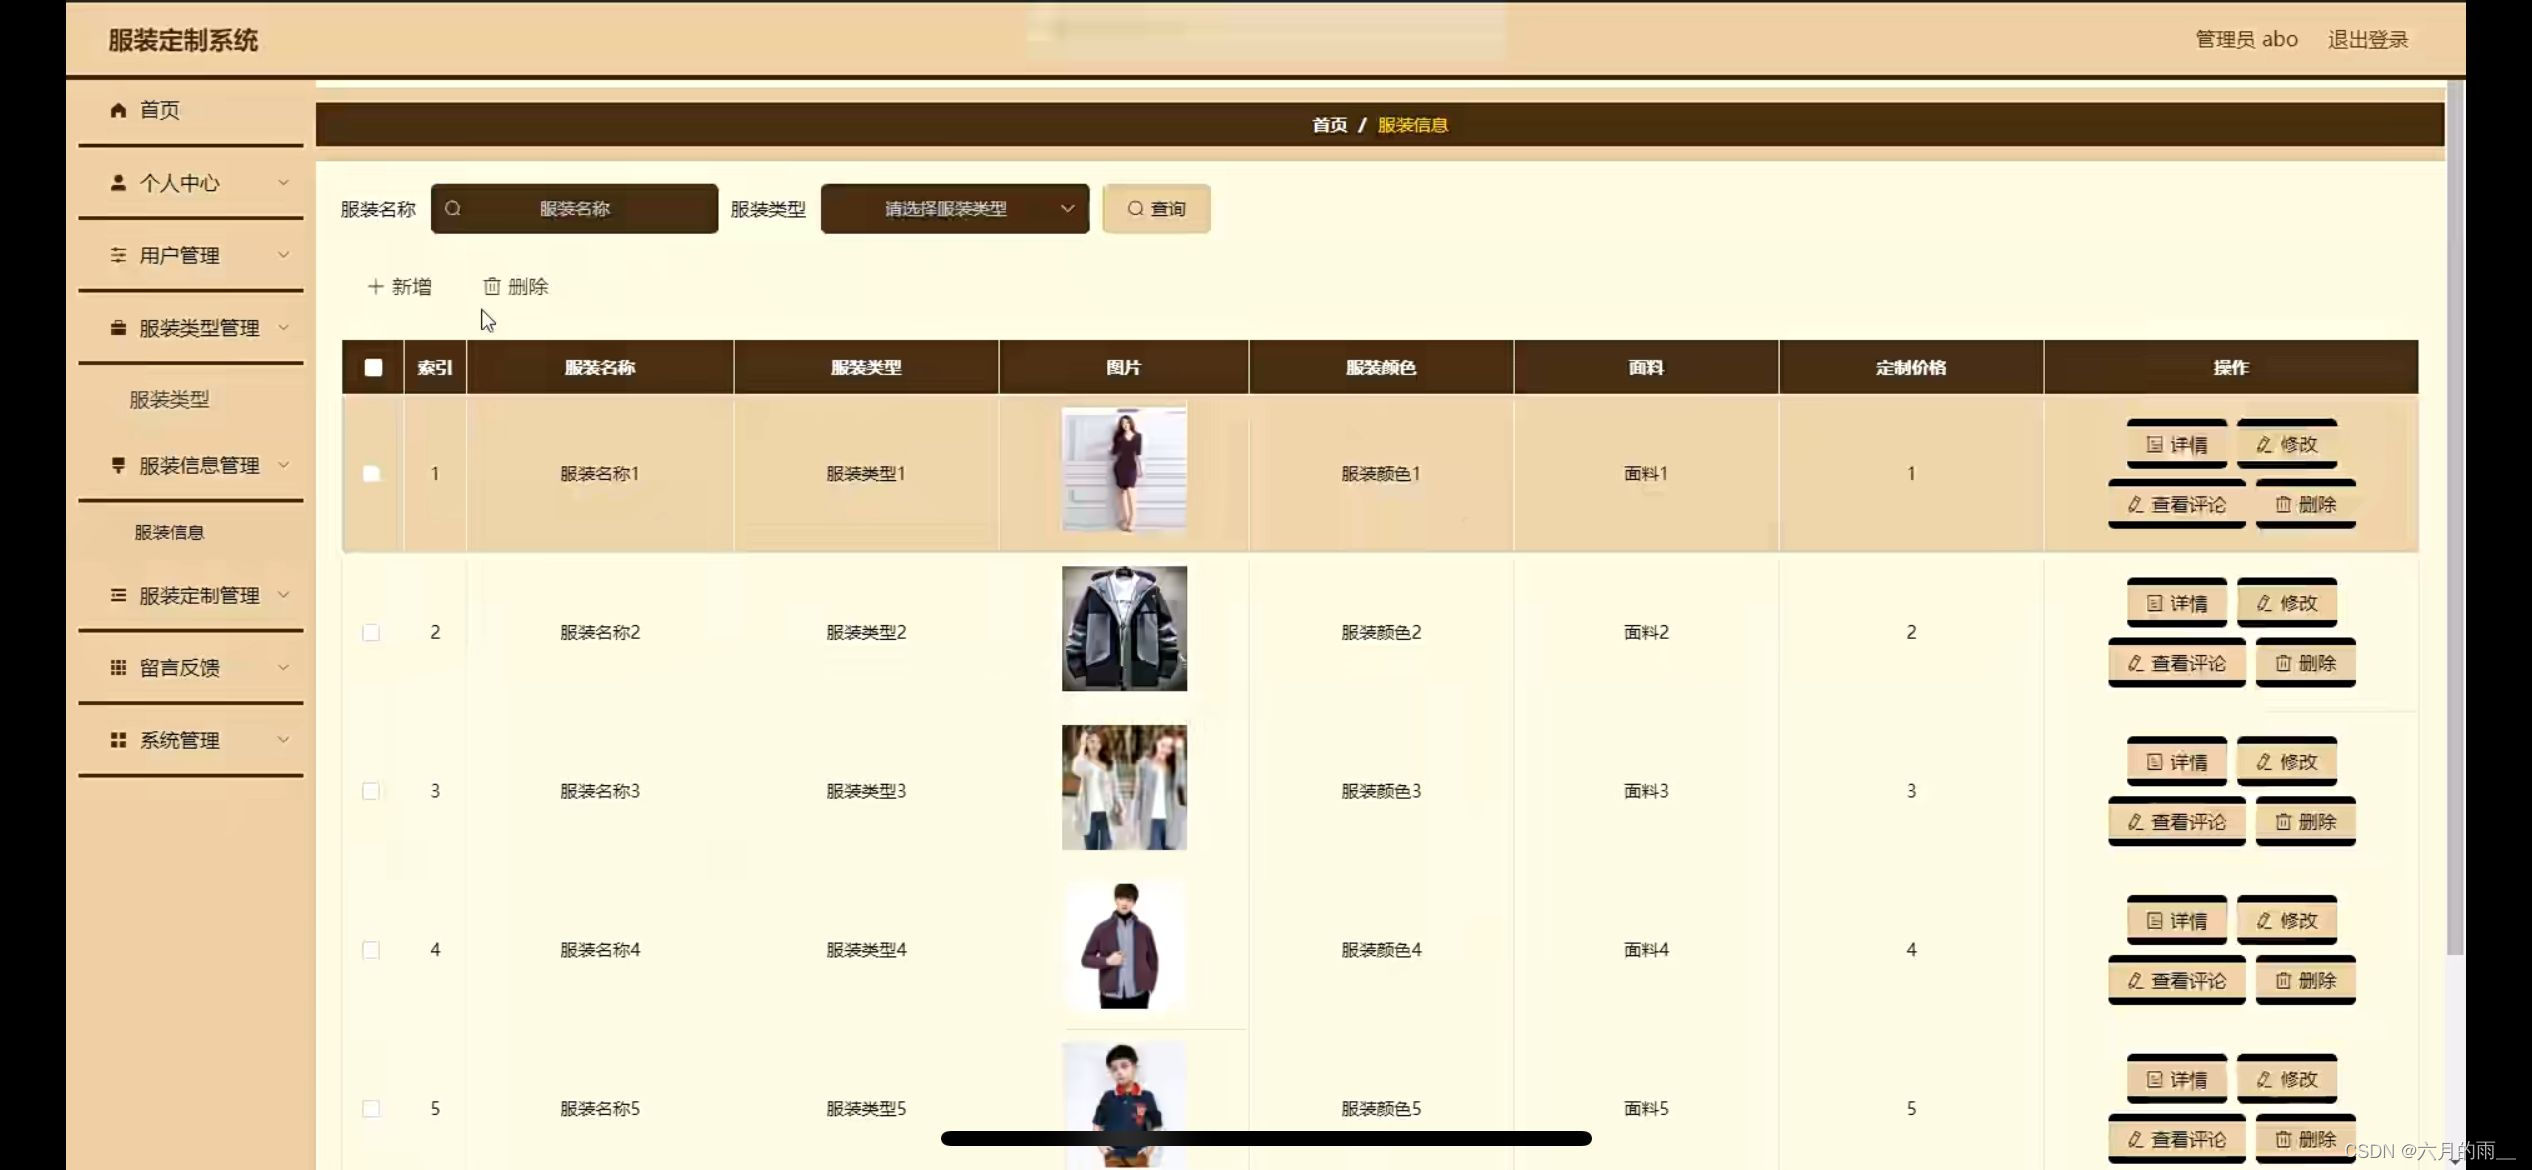The width and height of the screenshot is (2532, 1170).
Task: Select the checkbox for row 4
Action: click(x=371, y=950)
